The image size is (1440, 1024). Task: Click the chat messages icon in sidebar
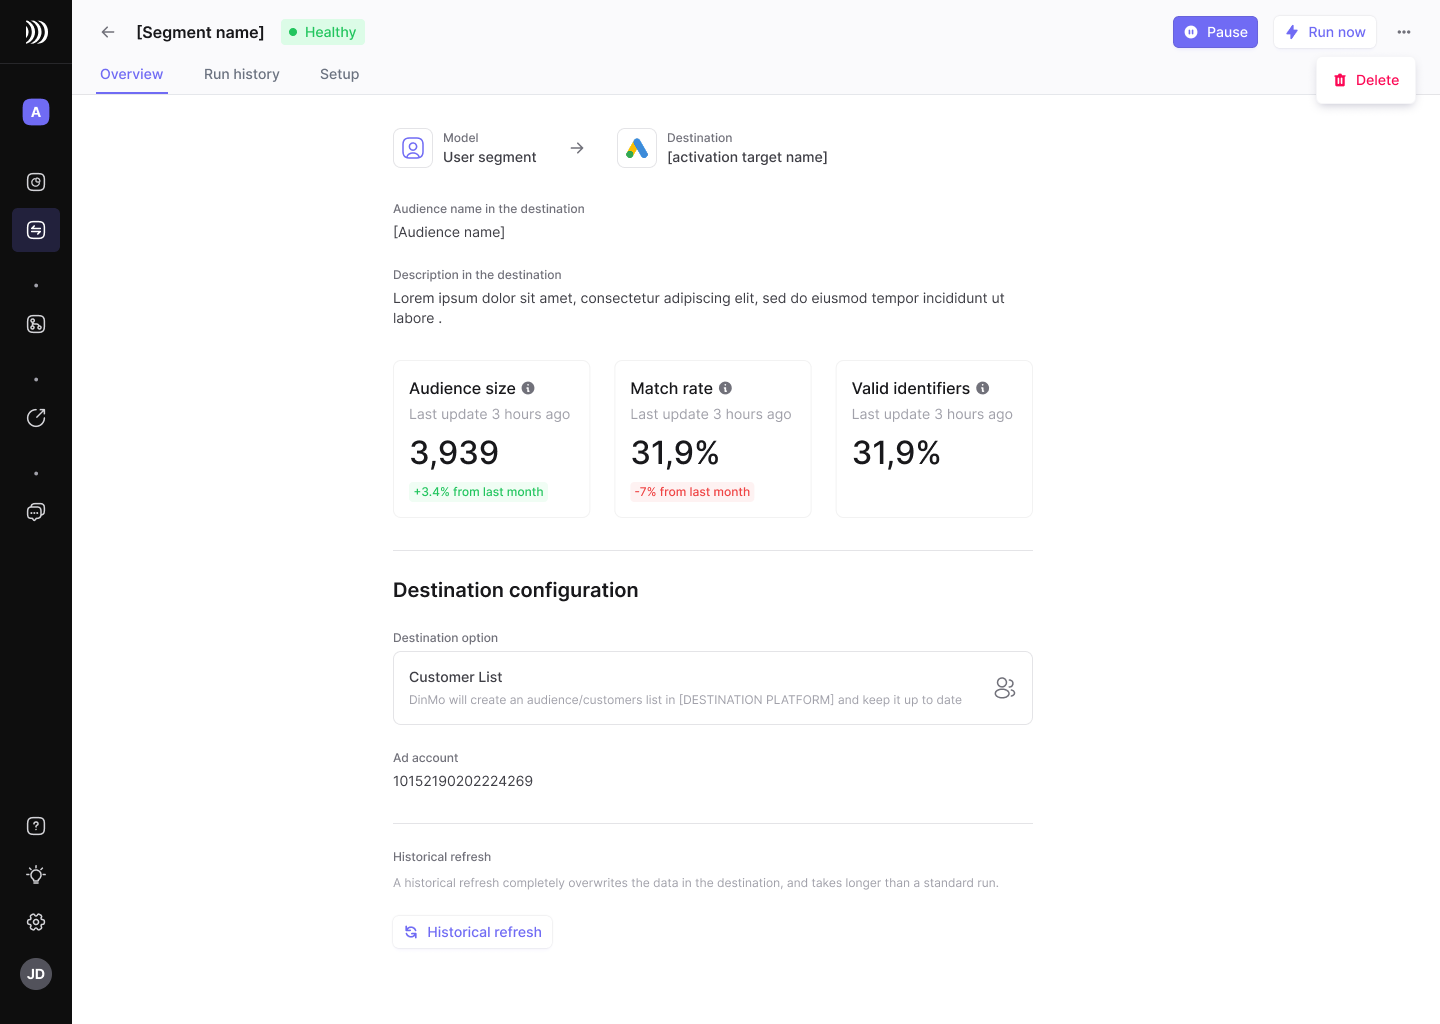pyautogui.click(x=36, y=512)
